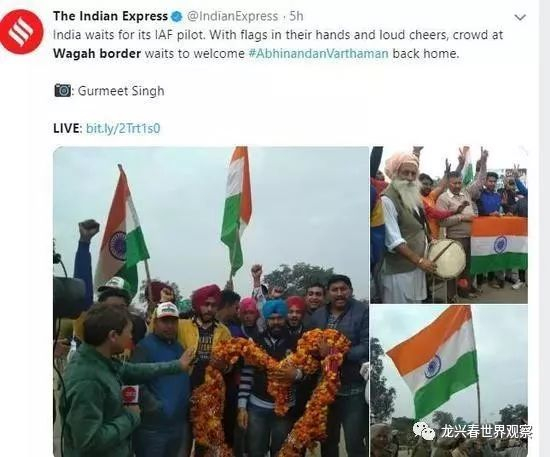Image resolution: width=550 pixels, height=457 pixels.
Task: Open the @IndianExpress handle
Action: click(x=232, y=16)
